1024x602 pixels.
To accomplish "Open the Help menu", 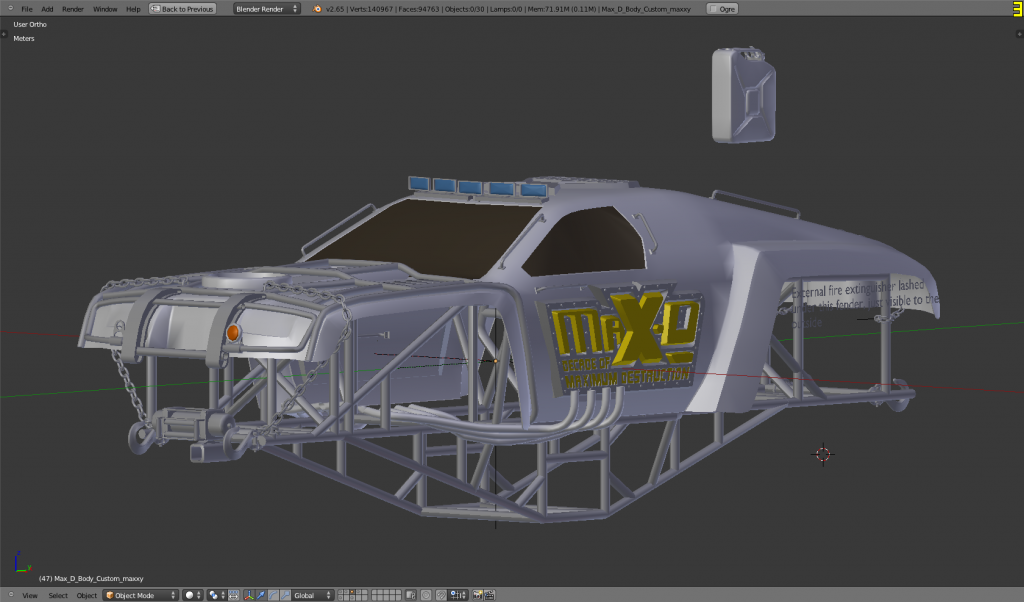I will tap(133, 9).
